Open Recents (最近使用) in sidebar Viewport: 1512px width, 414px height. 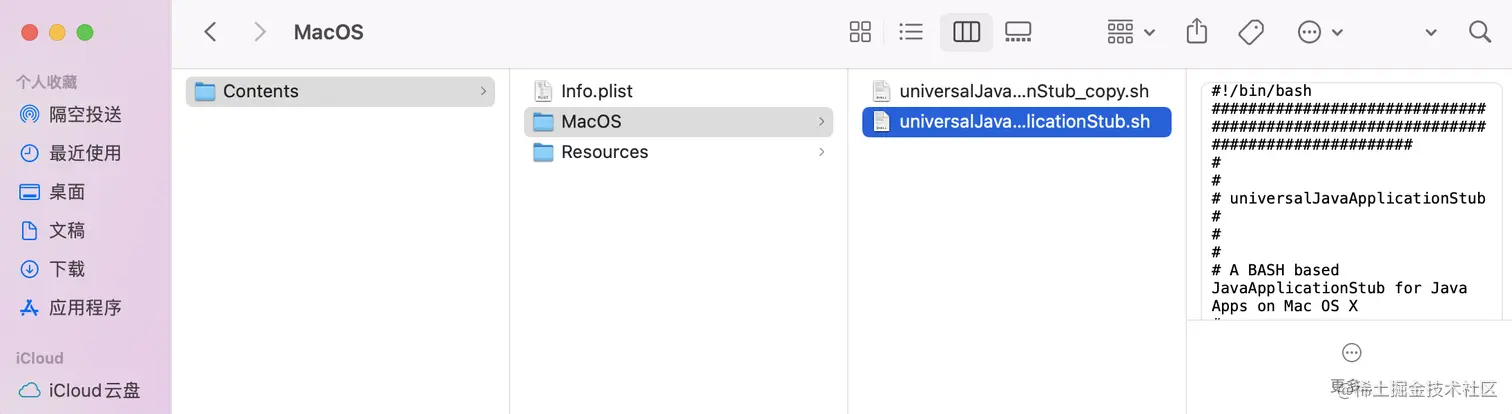point(85,153)
